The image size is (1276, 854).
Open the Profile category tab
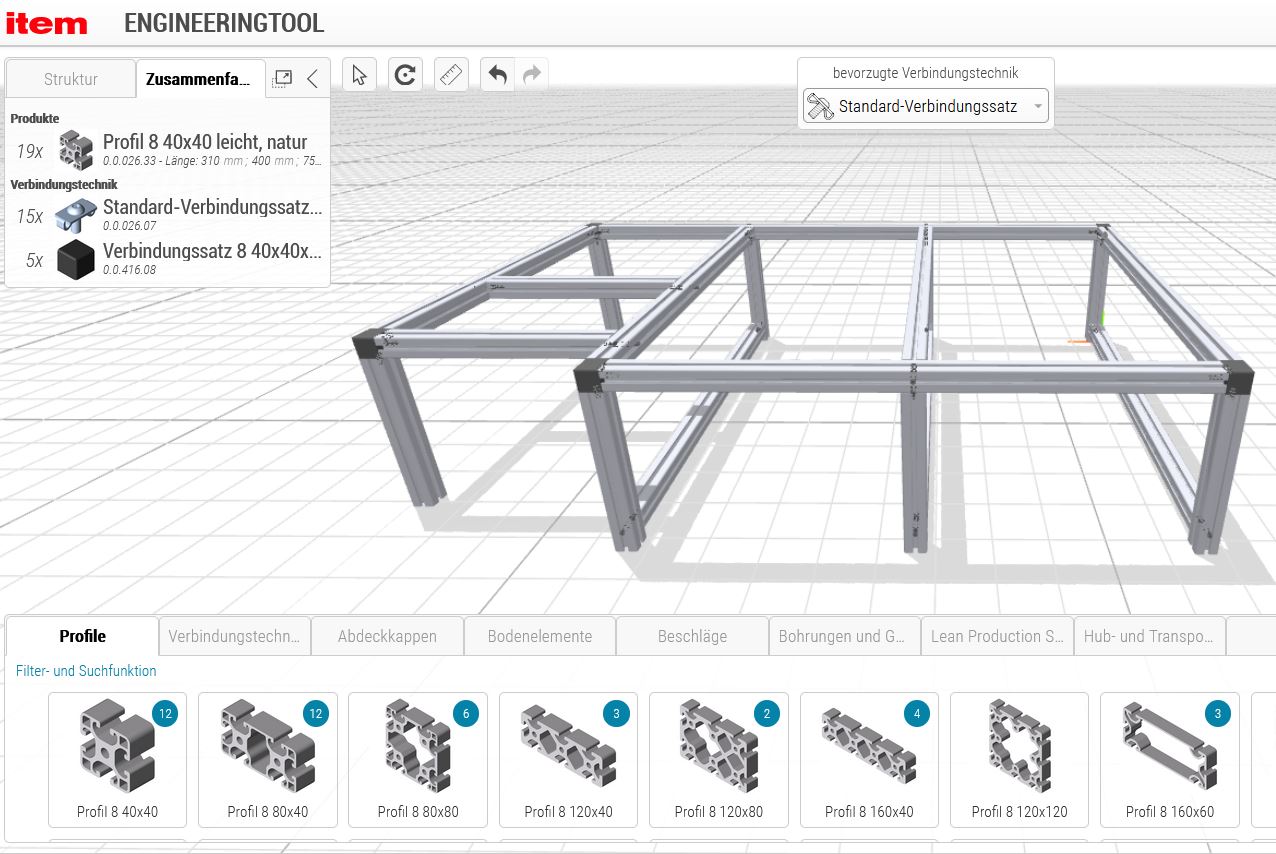click(x=83, y=636)
